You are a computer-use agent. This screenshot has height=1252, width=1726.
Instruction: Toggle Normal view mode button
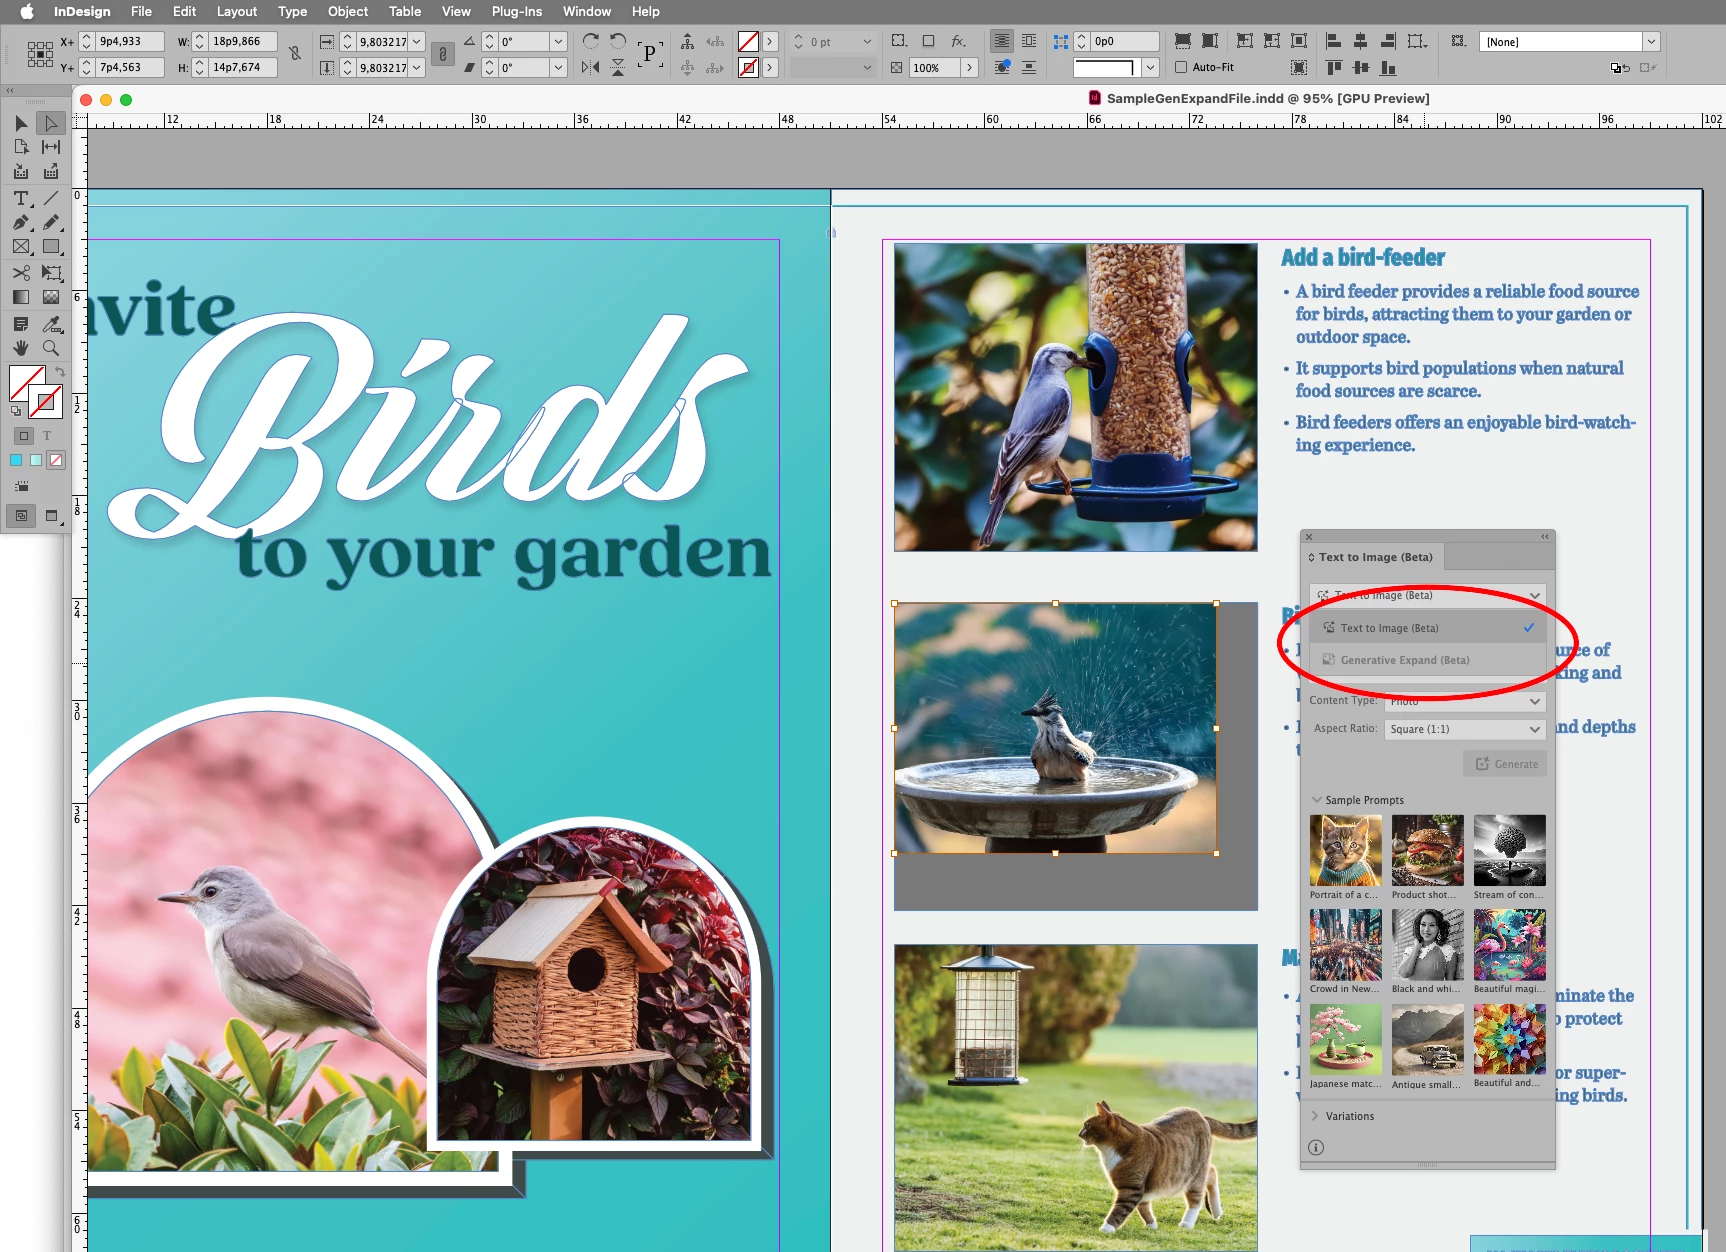coord(21,516)
